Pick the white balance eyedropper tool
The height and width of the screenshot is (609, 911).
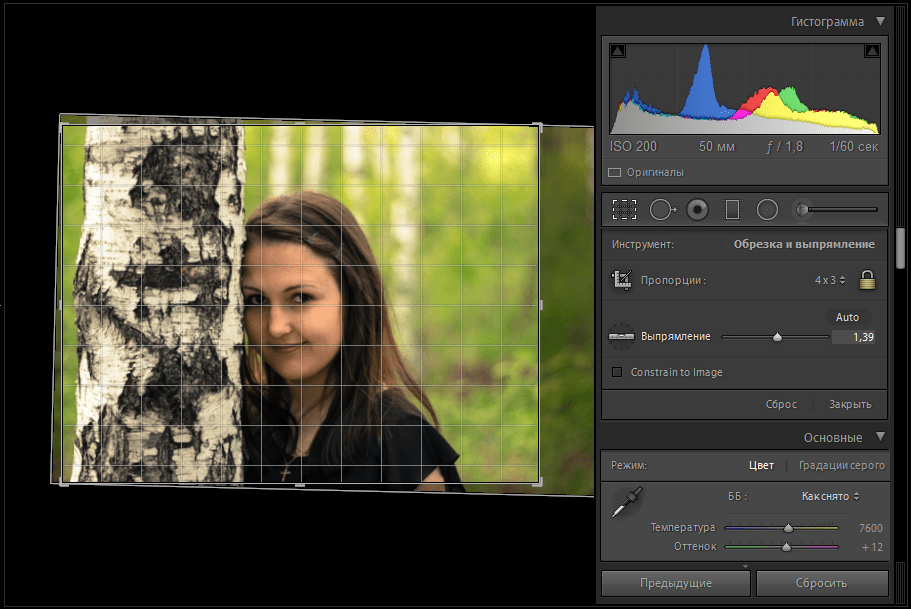(x=627, y=501)
